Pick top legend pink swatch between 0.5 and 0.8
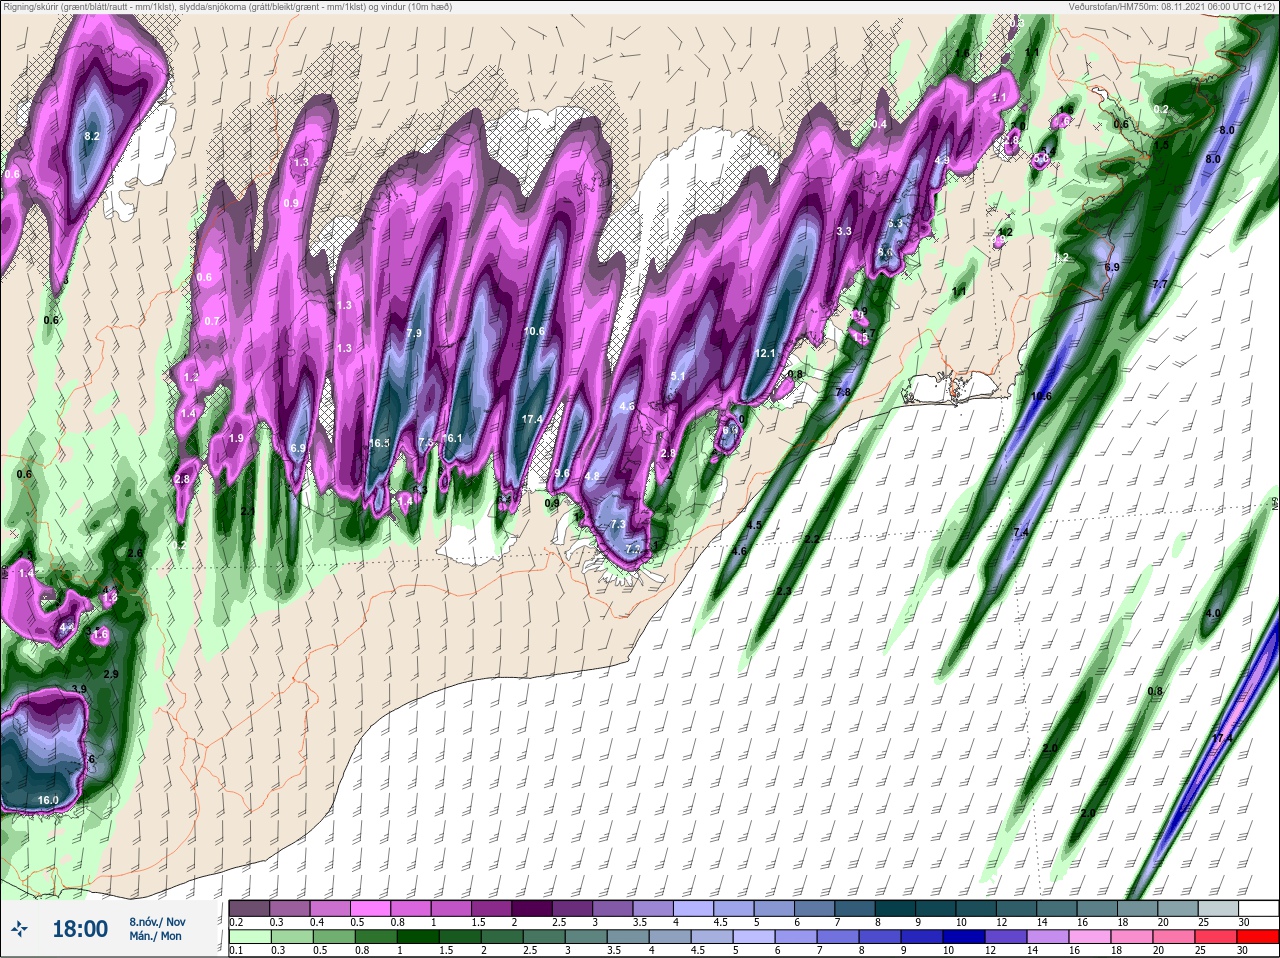Screen dimensions: 1280x958 point(372,908)
